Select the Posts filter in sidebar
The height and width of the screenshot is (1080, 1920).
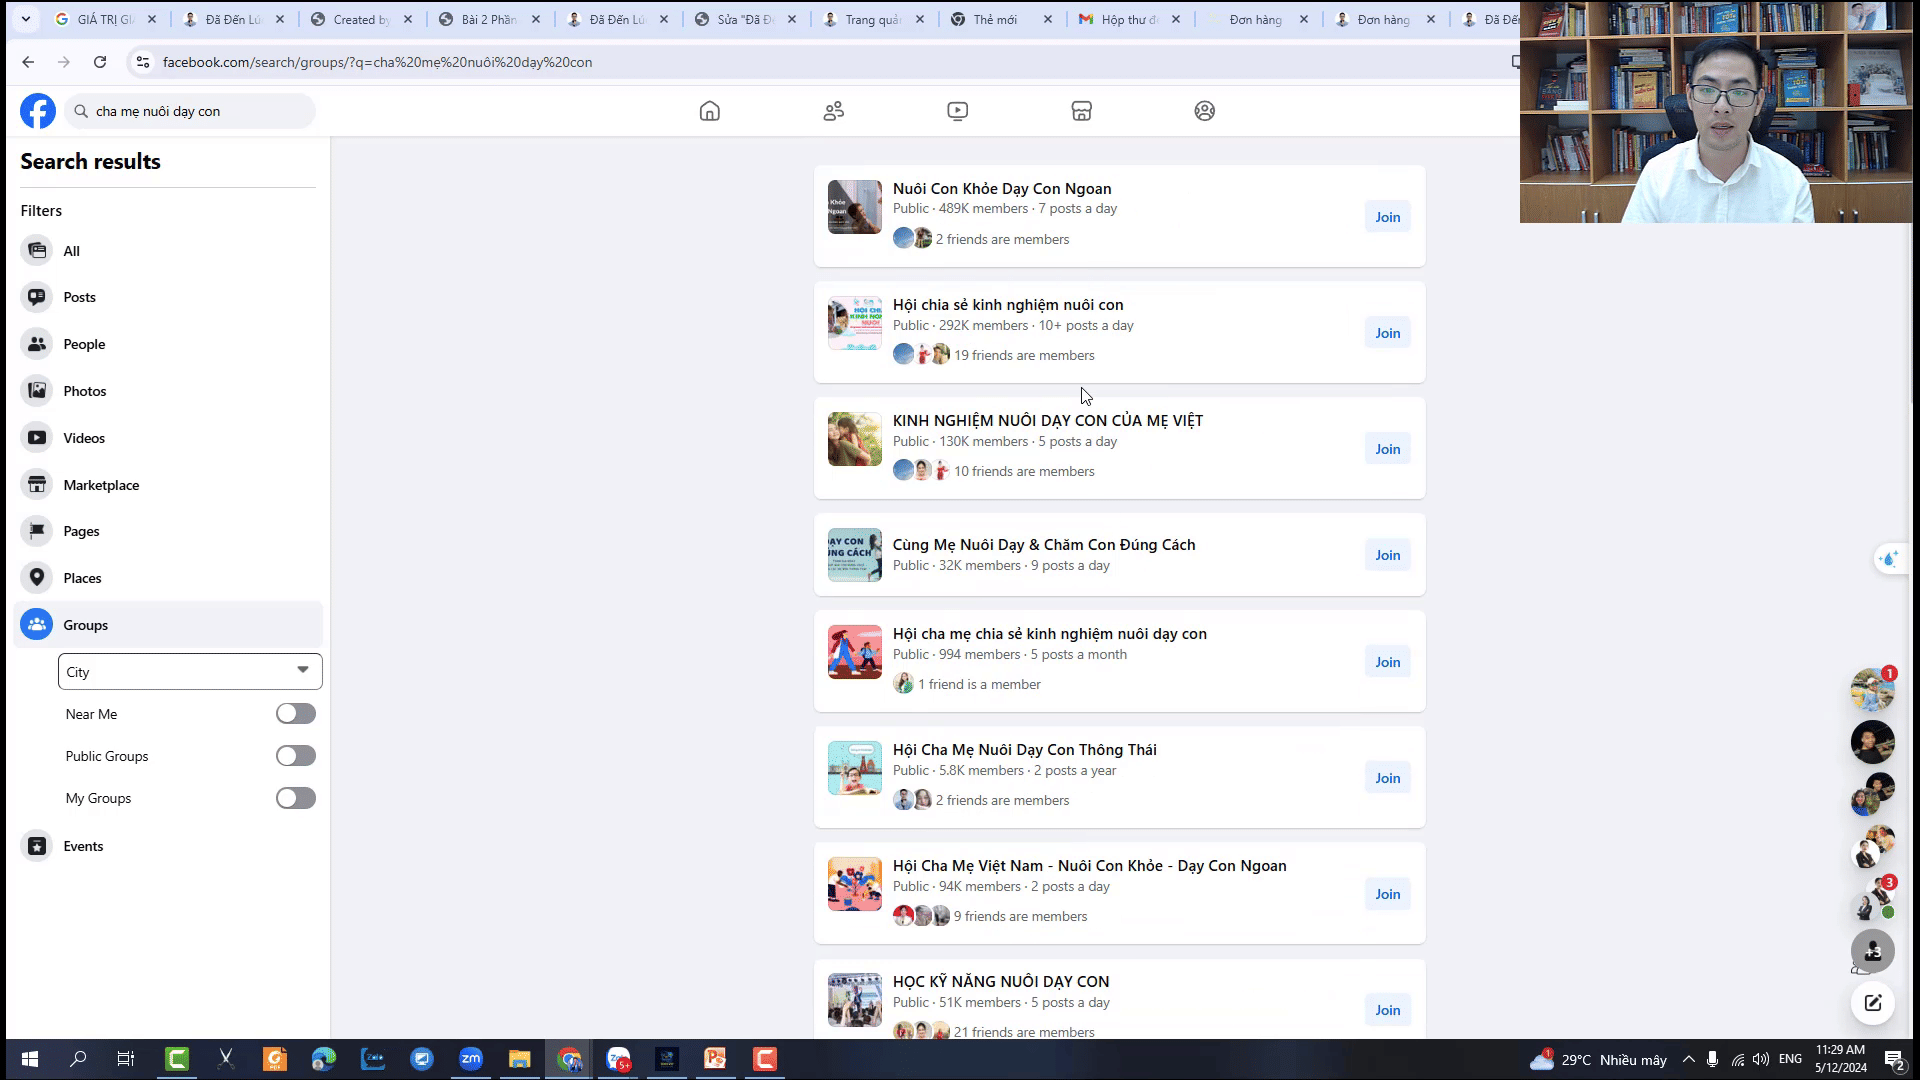[x=79, y=297]
